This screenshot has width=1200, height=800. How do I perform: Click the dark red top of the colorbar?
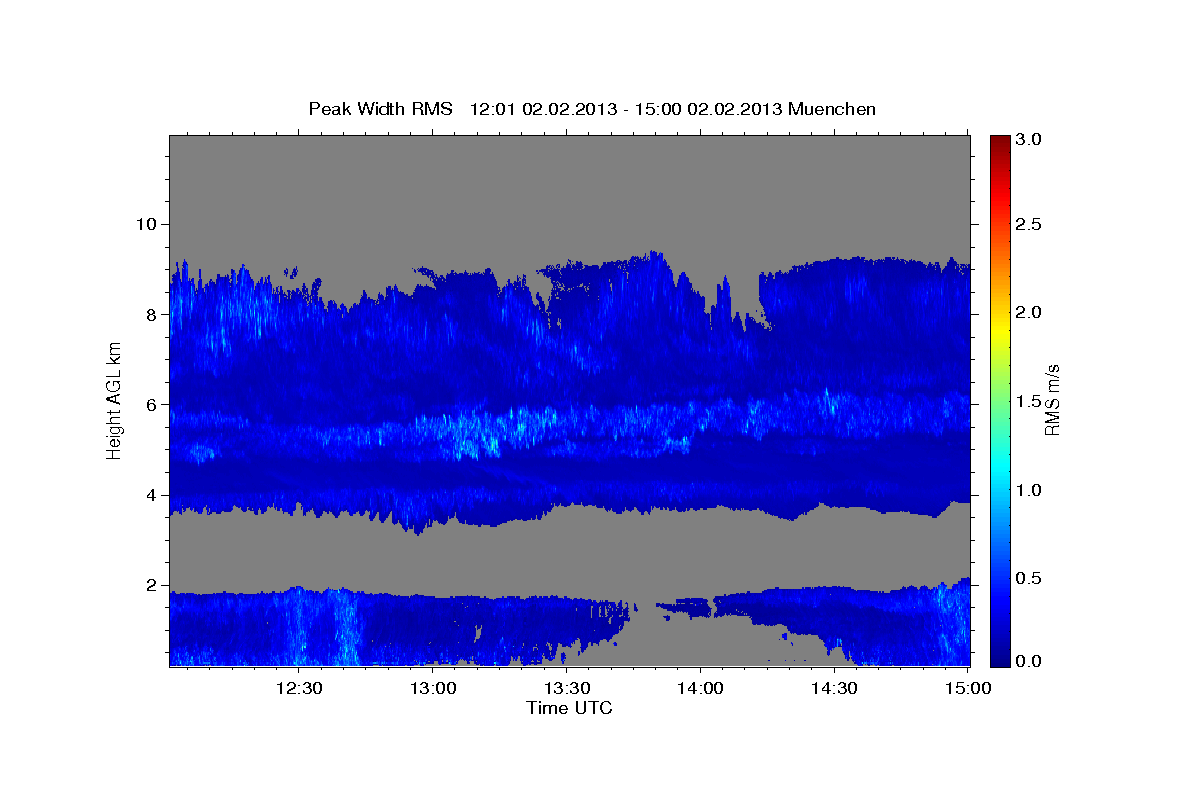coord(999,143)
